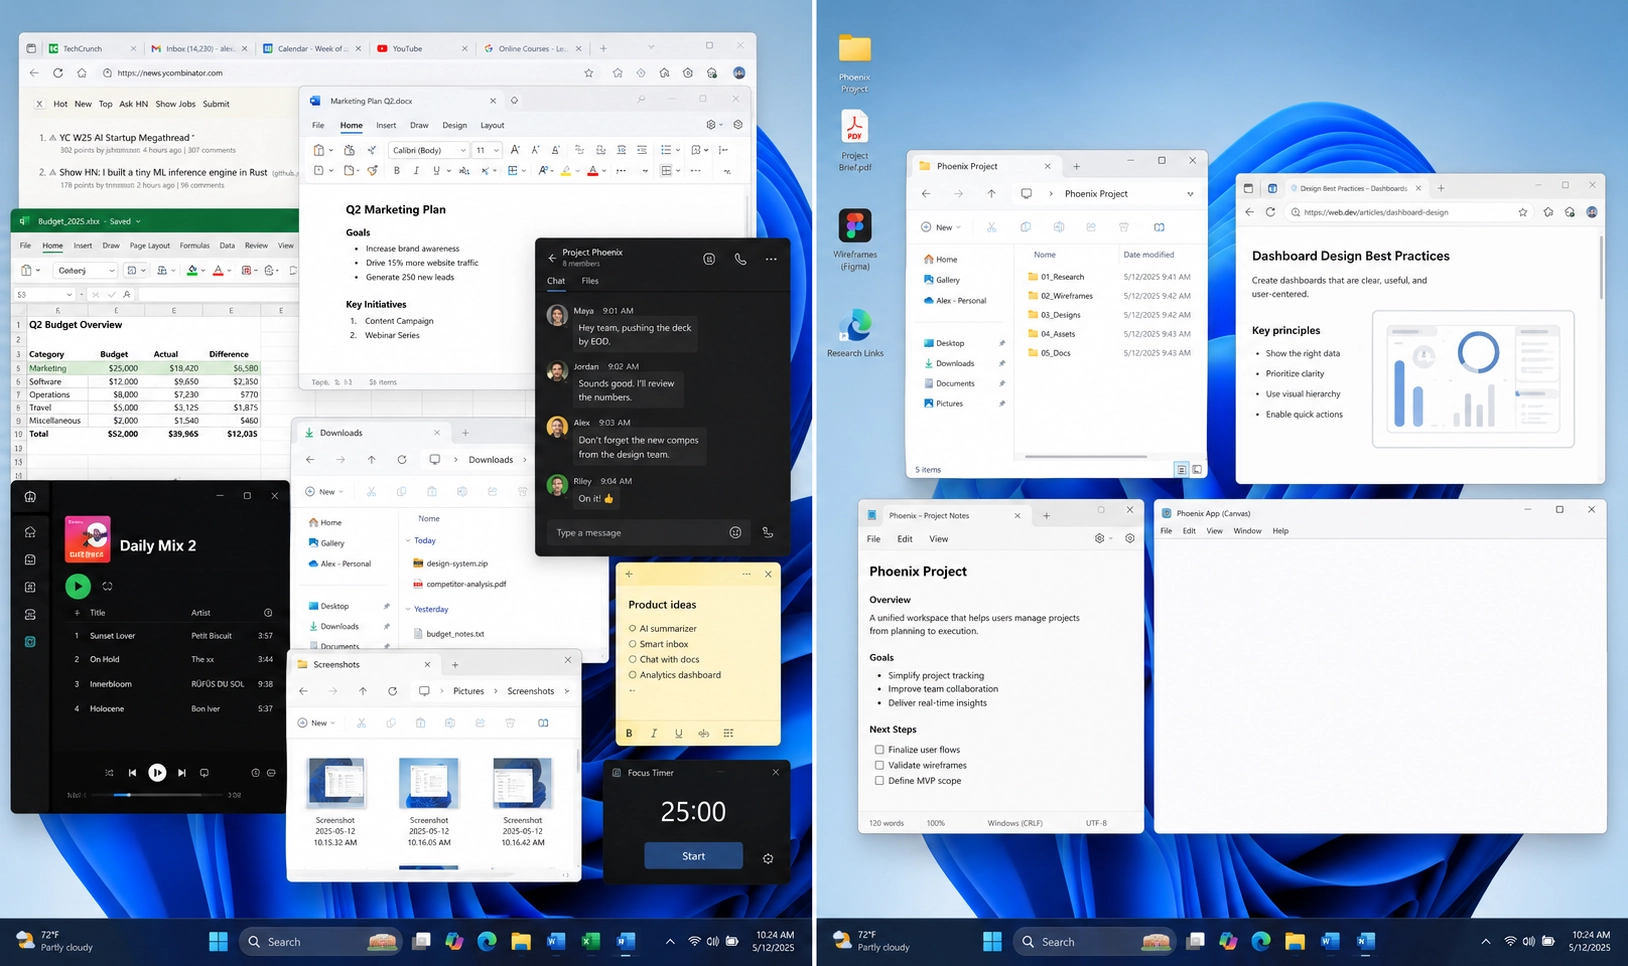
Task: Open the New dropdown in Phoenix Project explorer
Action: pyautogui.click(x=941, y=227)
